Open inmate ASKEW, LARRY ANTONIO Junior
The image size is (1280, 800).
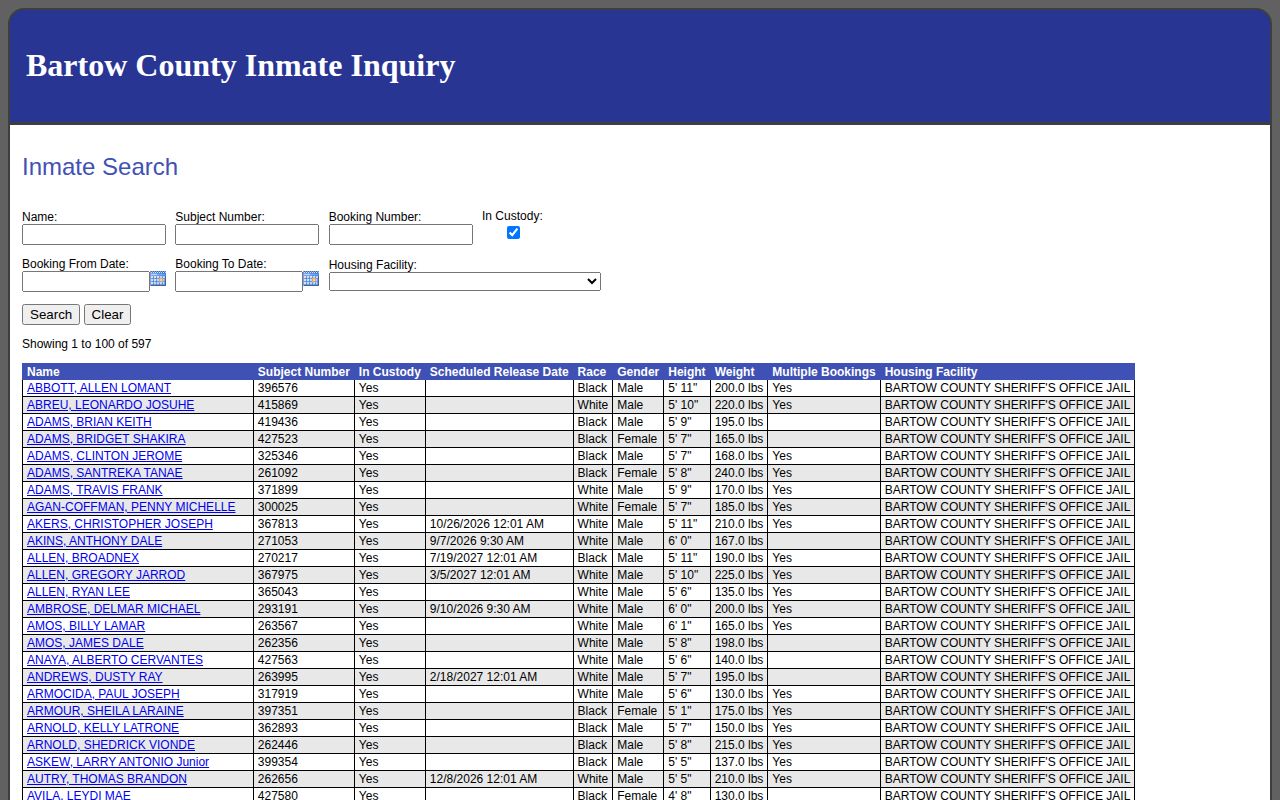tap(118, 762)
